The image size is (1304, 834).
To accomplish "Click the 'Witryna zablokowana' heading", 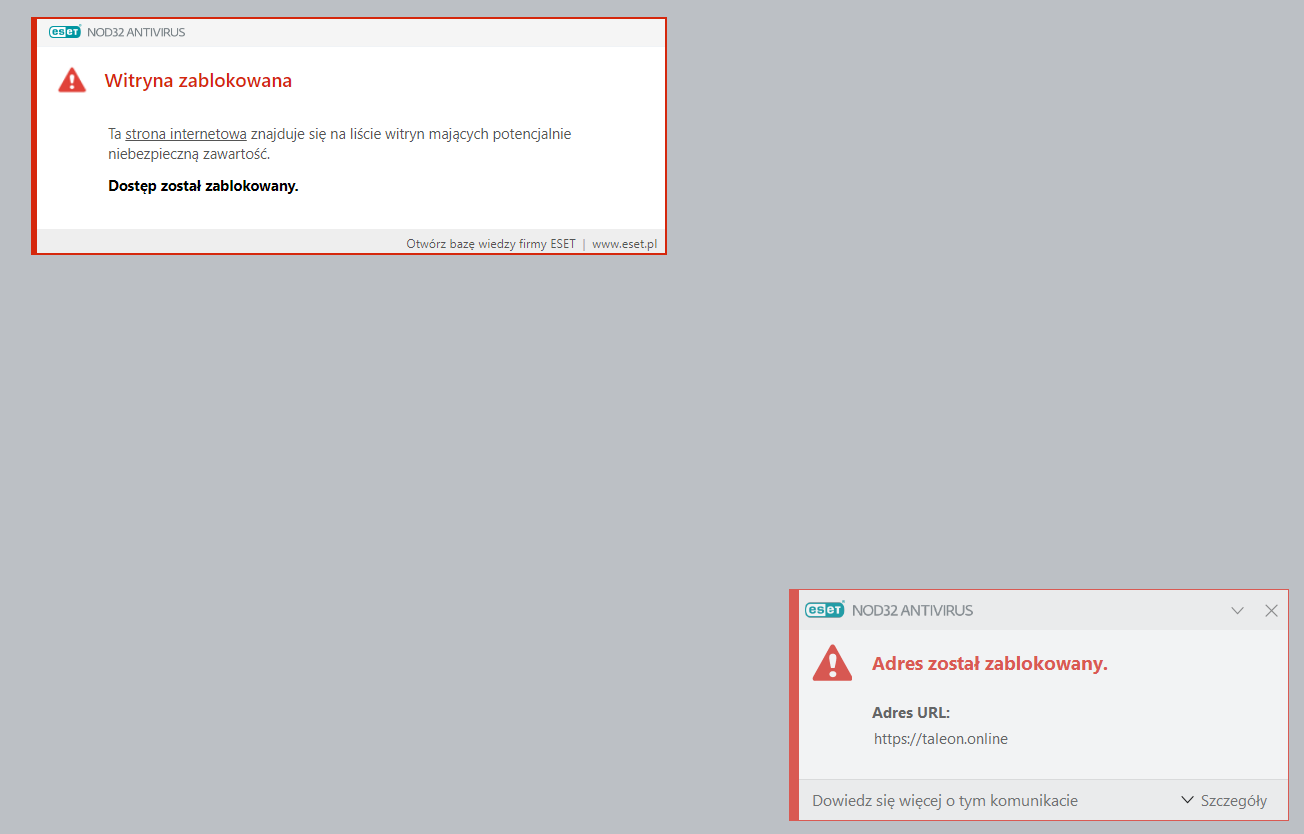I will pyautogui.click(x=198, y=81).
